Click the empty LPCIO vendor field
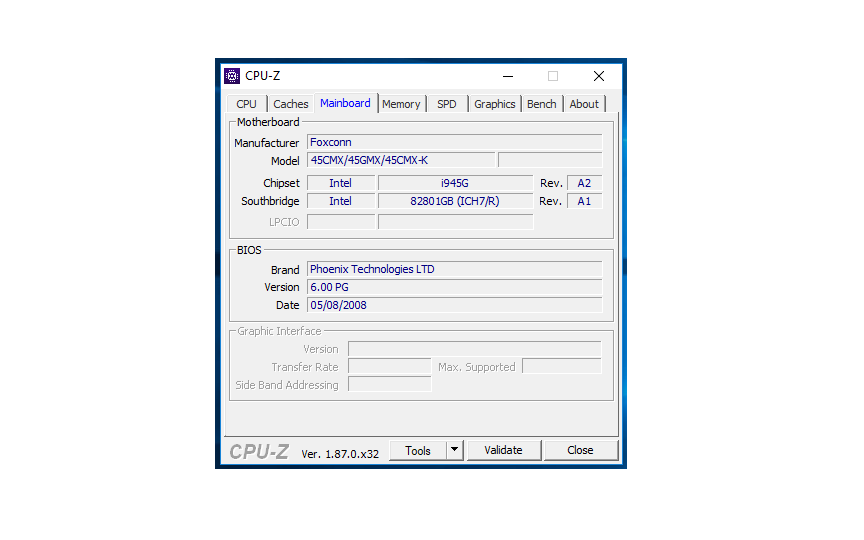The width and height of the screenshot is (864, 540). (x=341, y=222)
